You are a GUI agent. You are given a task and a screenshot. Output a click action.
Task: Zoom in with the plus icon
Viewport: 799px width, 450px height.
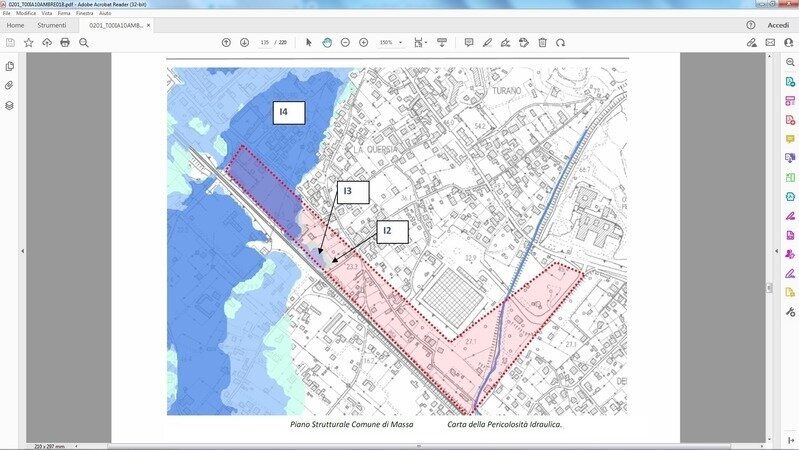pos(363,43)
